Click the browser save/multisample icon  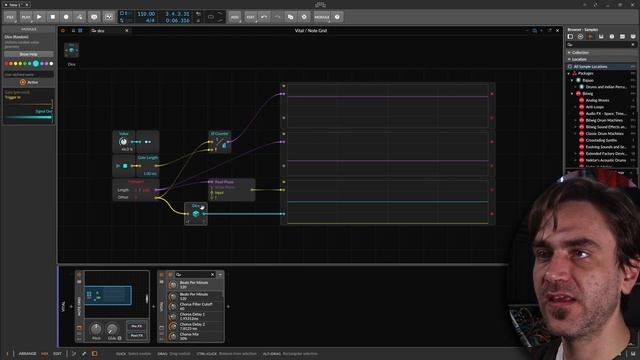coord(601,37)
